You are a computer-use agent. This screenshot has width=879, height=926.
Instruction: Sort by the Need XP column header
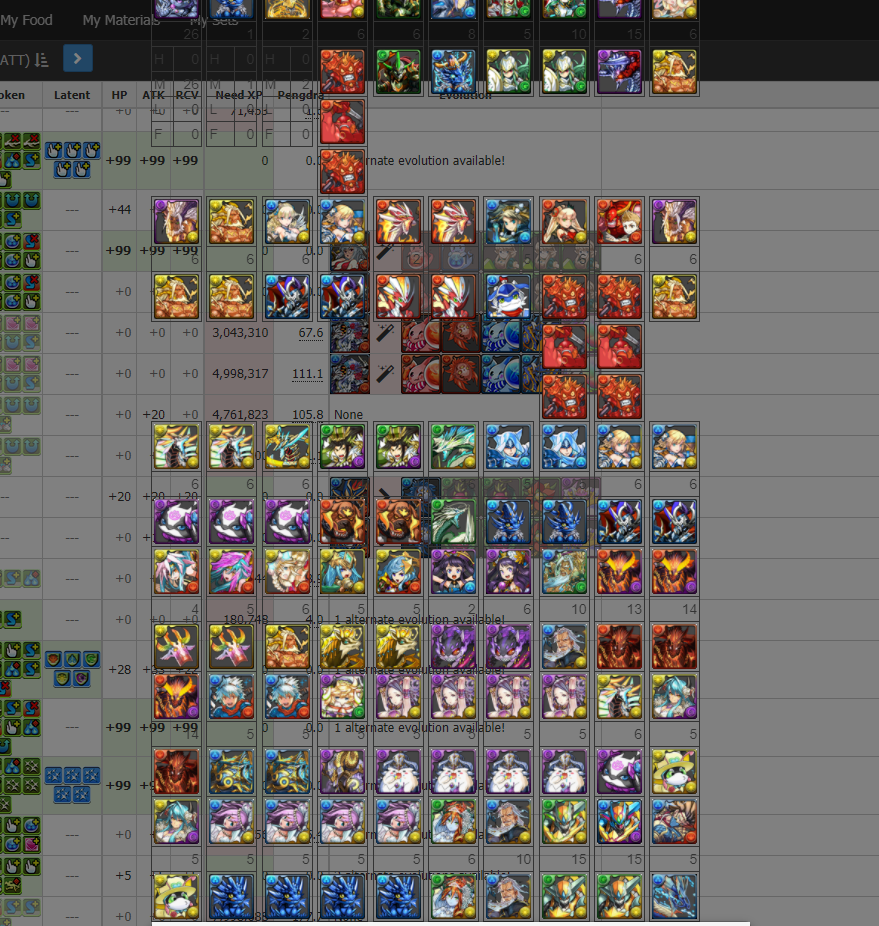click(x=239, y=95)
